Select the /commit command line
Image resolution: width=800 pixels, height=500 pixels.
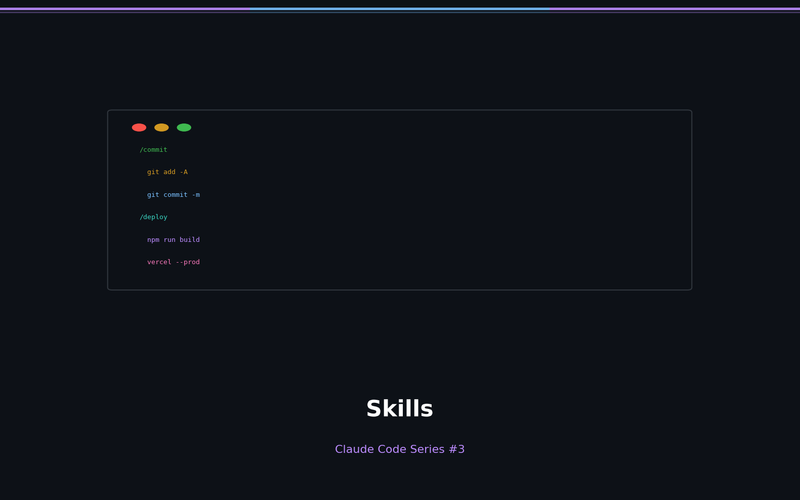(x=154, y=149)
